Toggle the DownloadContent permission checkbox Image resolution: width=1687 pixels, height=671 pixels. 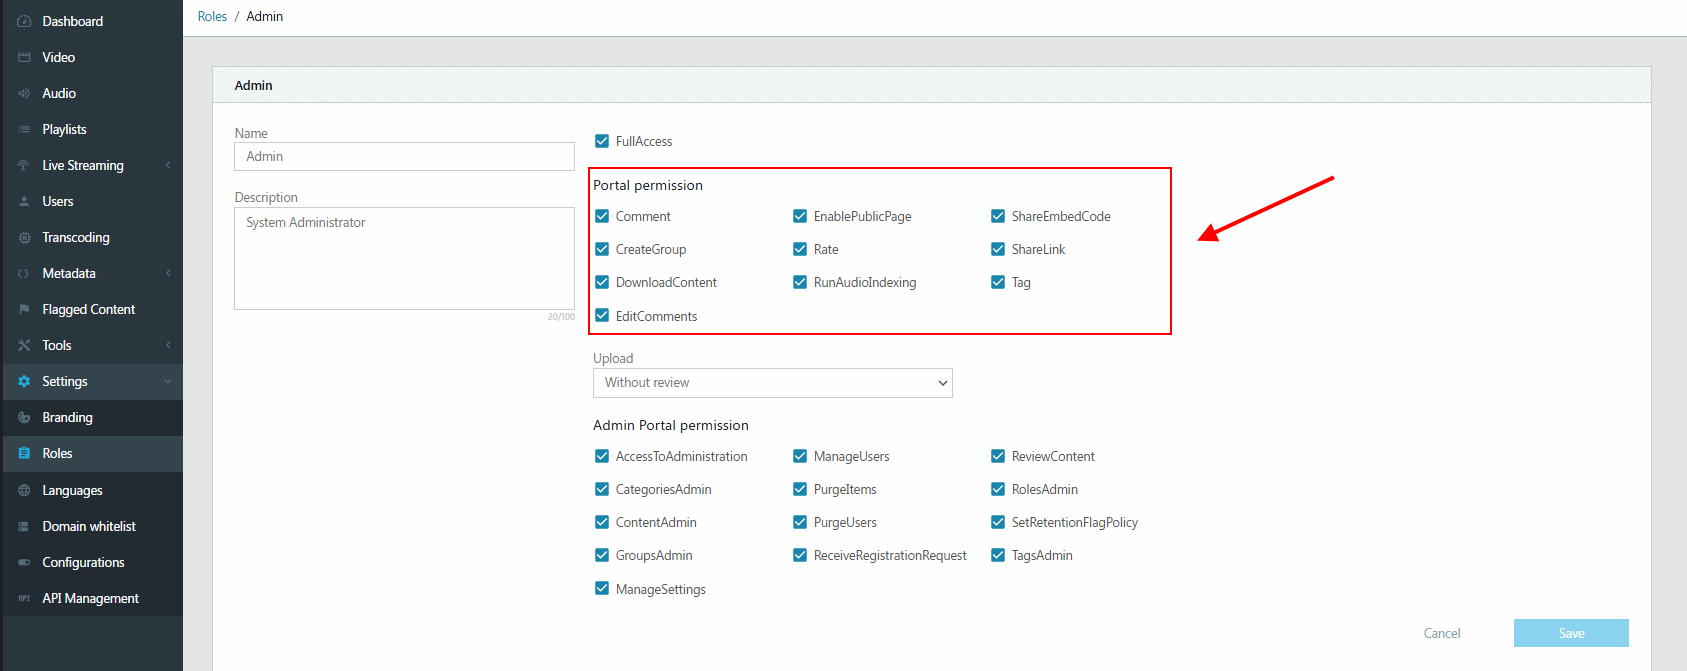tap(602, 282)
